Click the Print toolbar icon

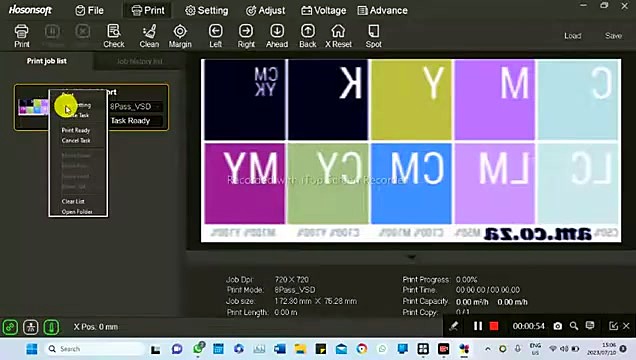(x=21, y=36)
